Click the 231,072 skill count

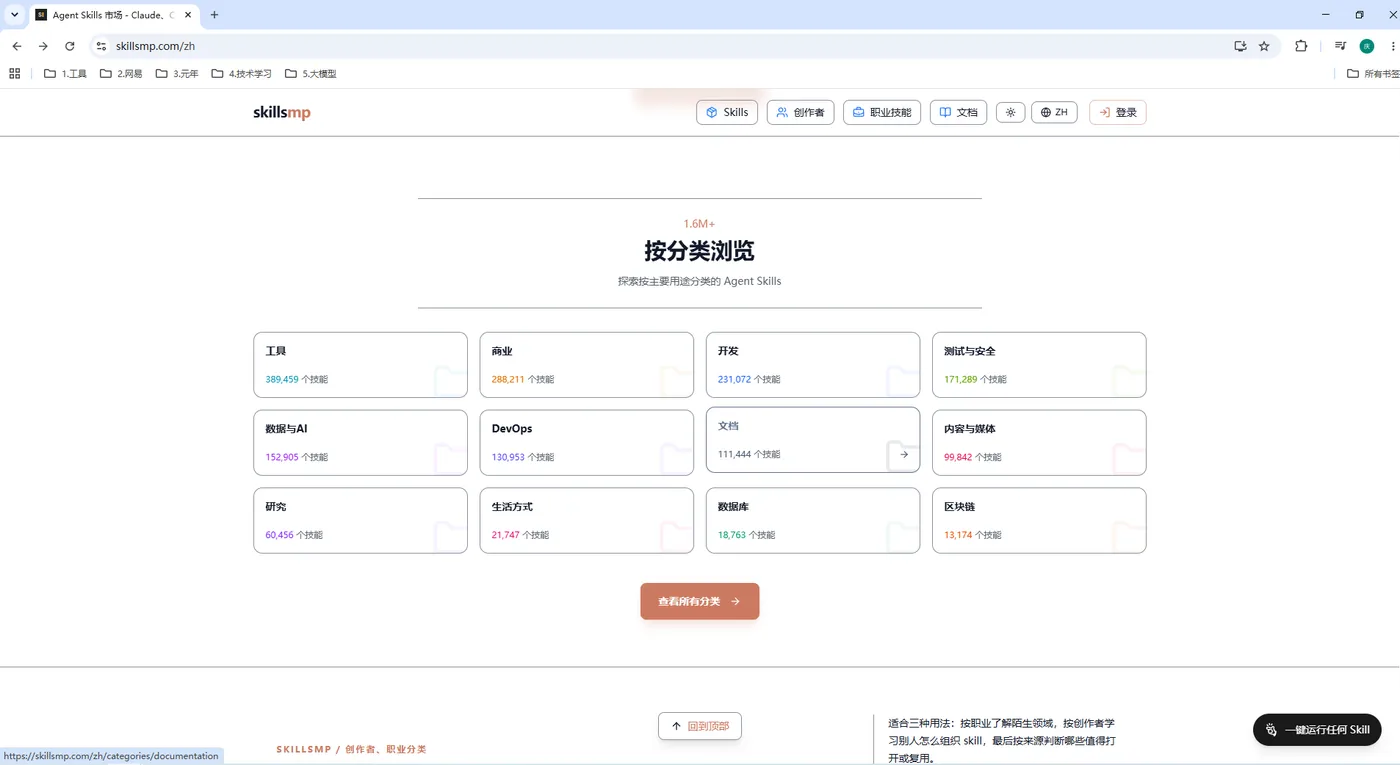pos(734,380)
